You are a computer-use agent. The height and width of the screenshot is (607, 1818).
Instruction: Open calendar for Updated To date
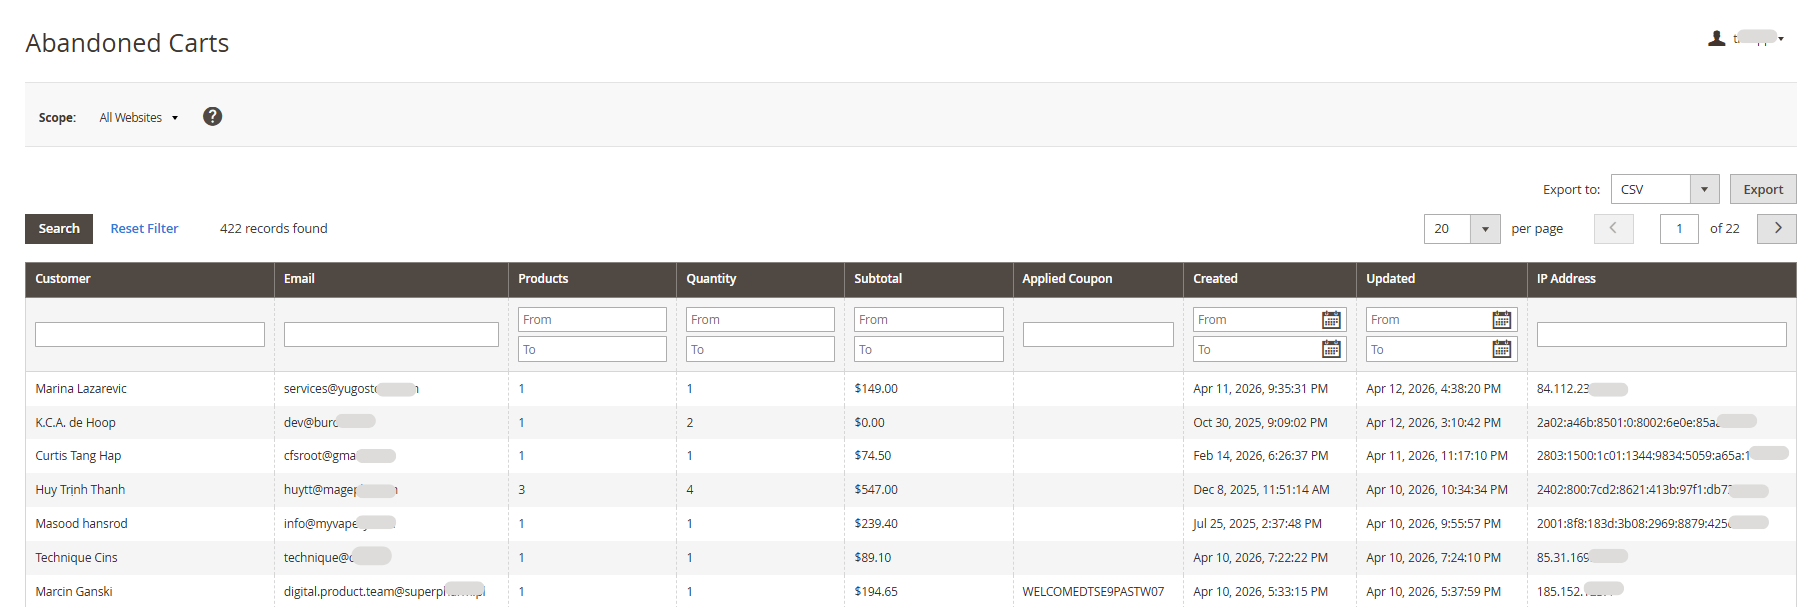pyautogui.click(x=1502, y=349)
